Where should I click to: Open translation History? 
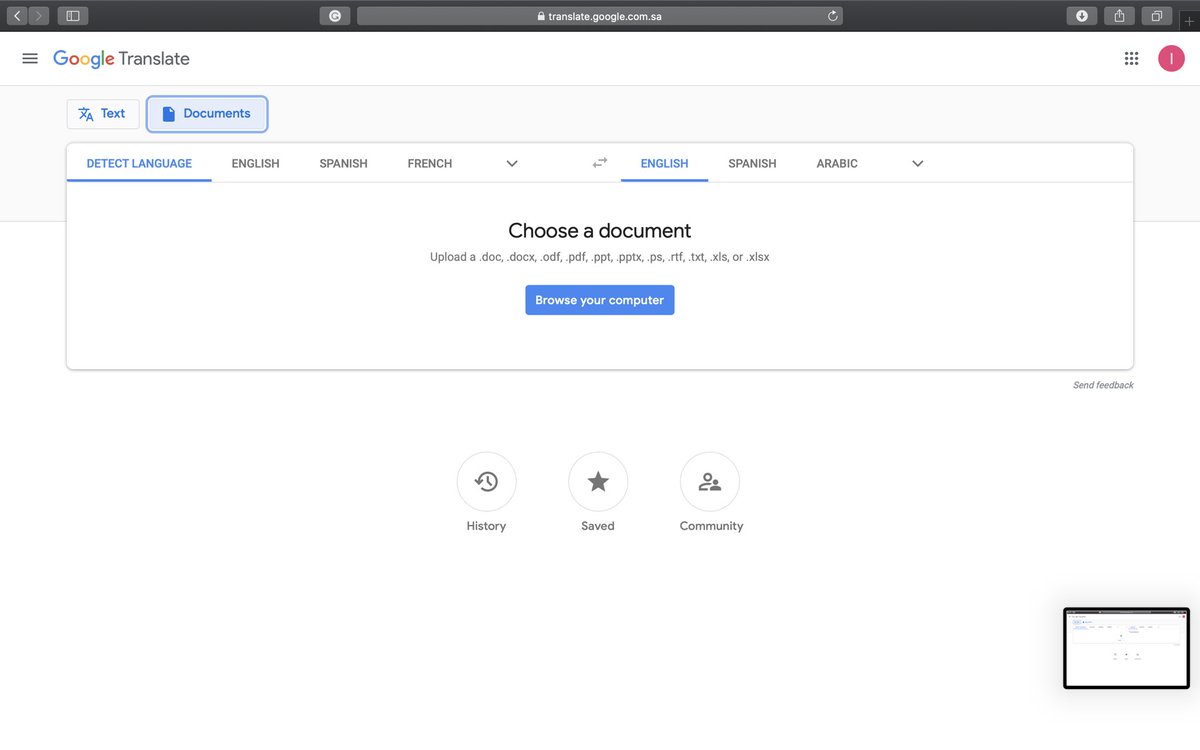click(486, 482)
